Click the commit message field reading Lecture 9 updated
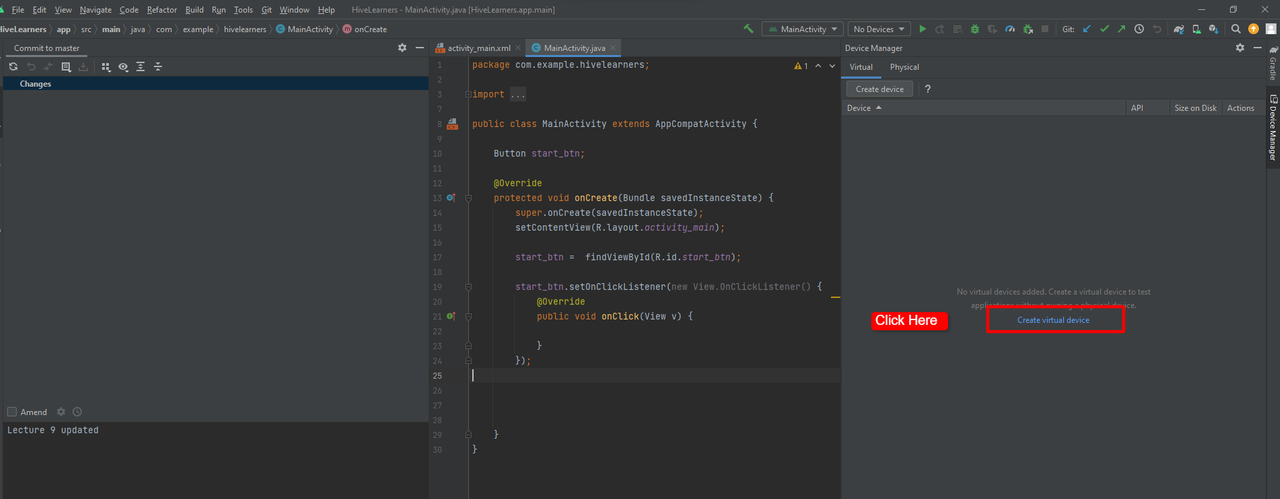 (x=214, y=460)
